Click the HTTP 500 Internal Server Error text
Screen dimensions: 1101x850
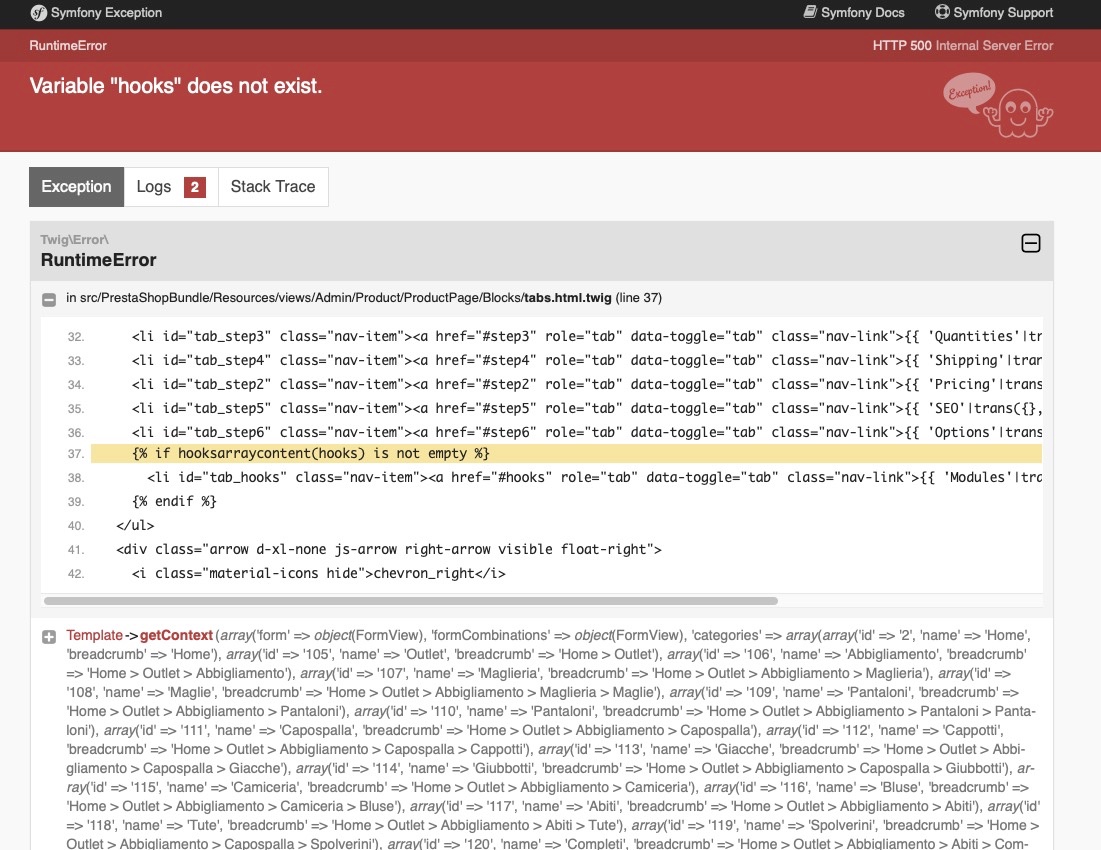coord(963,46)
